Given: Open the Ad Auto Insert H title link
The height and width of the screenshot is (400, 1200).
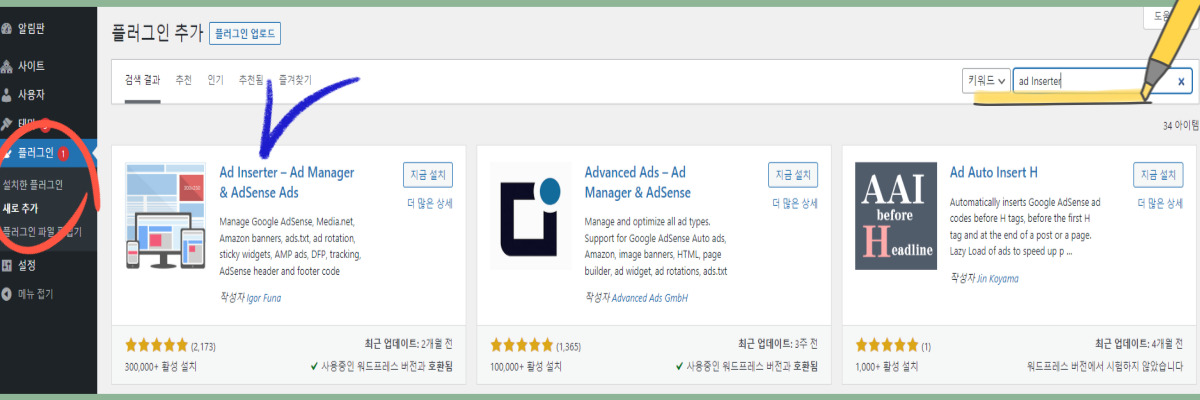Looking at the screenshot, I should [x=994, y=172].
